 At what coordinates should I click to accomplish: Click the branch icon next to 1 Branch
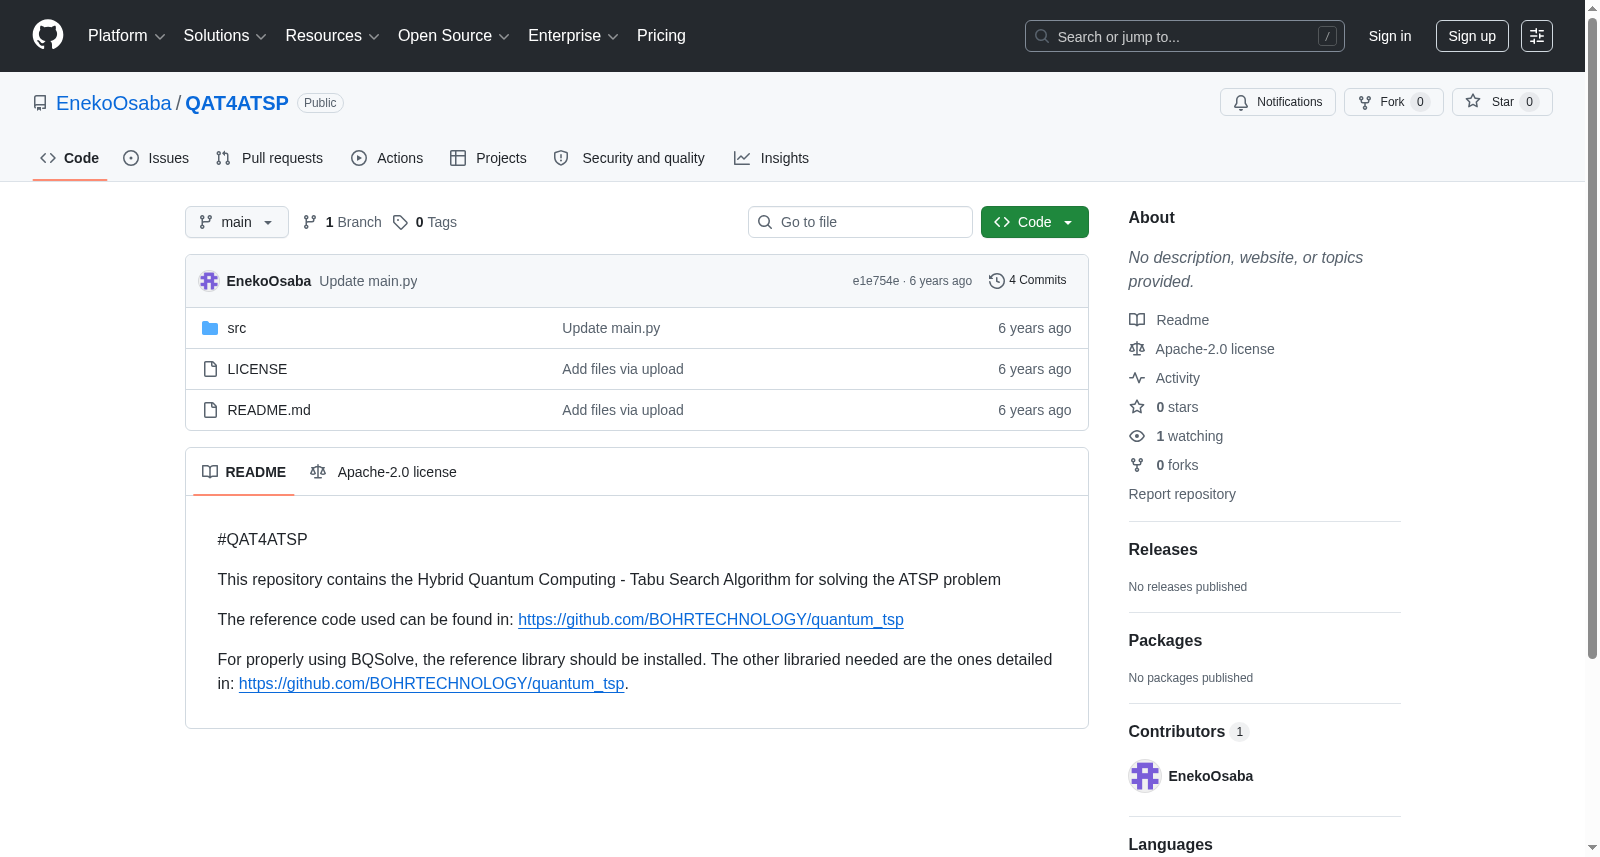tap(310, 222)
